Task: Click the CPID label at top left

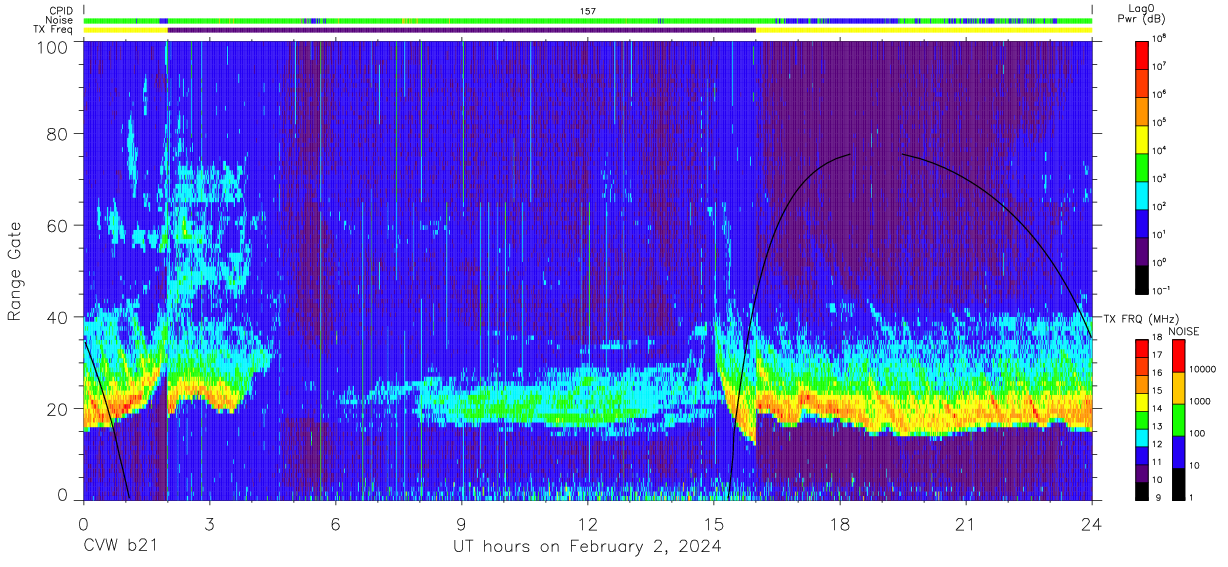Action: point(61,11)
